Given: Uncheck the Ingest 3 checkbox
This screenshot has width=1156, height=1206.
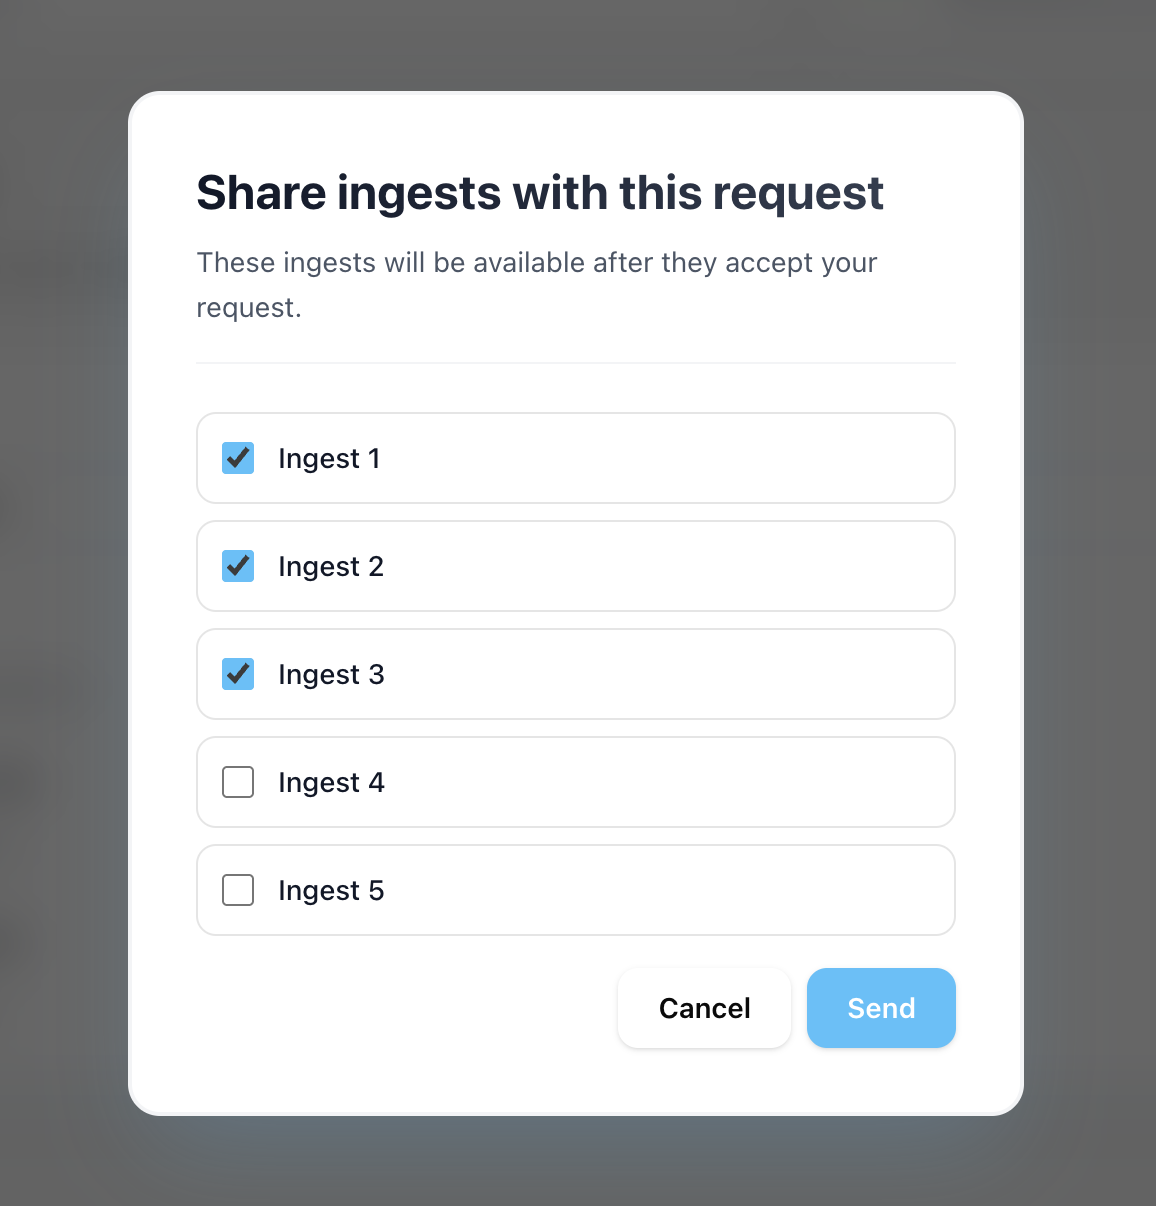Looking at the screenshot, I should coord(238,674).
